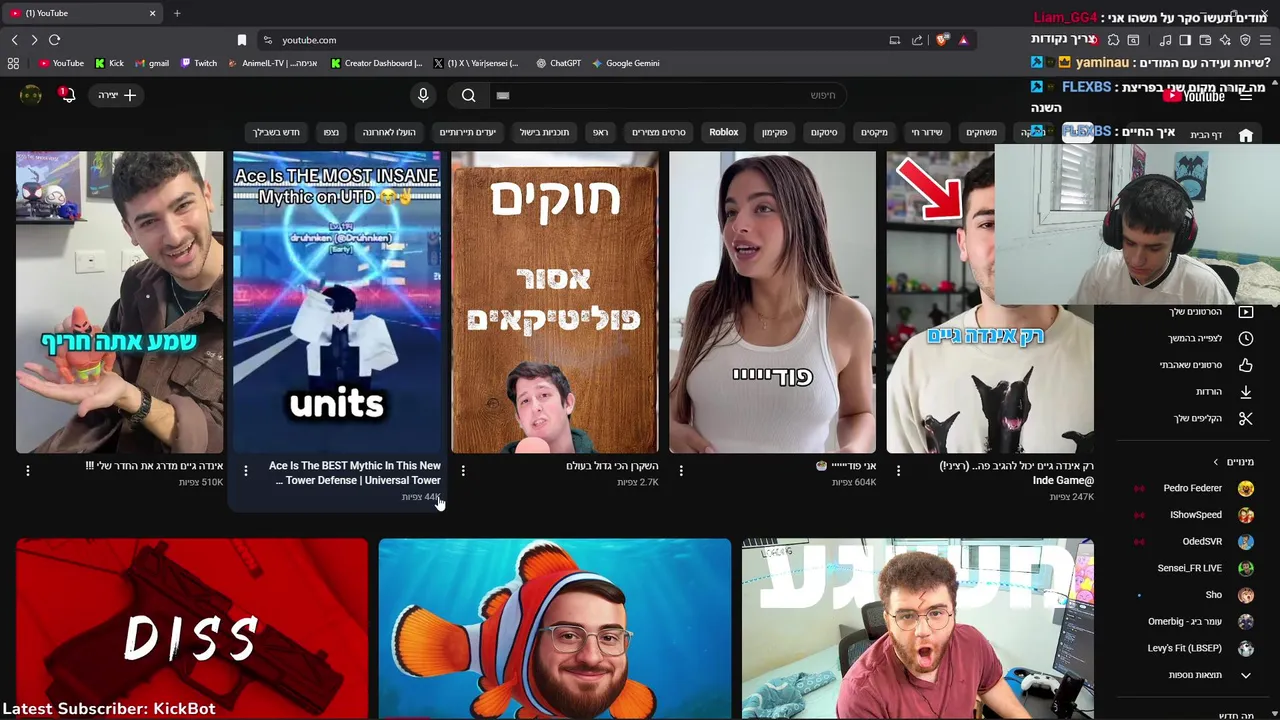Viewport: 1280px width, 720px height.
Task: Open the YouTube account avatar menu
Action: pos(31,95)
